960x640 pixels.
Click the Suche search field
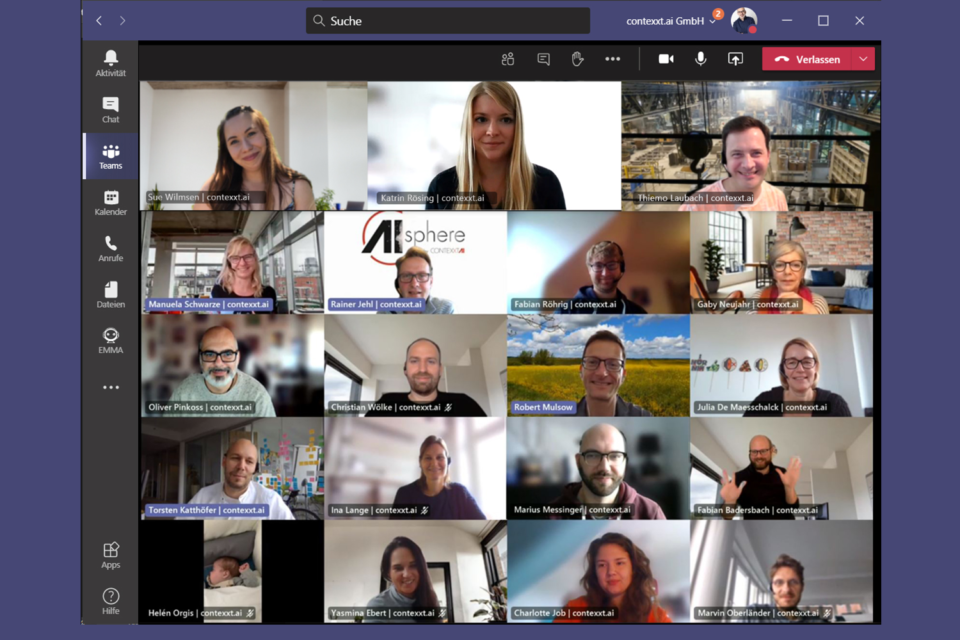click(448, 21)
